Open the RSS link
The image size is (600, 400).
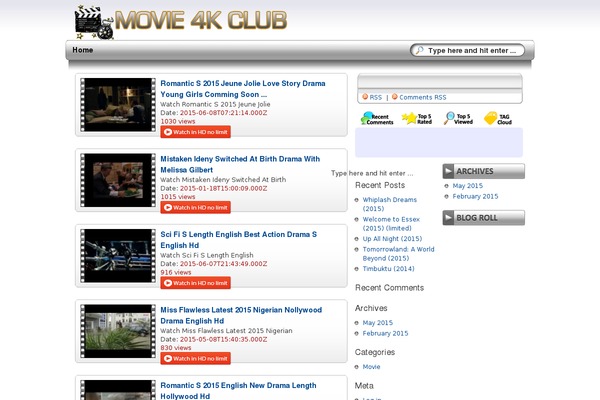pyautogui.click(x=376, y=97)
